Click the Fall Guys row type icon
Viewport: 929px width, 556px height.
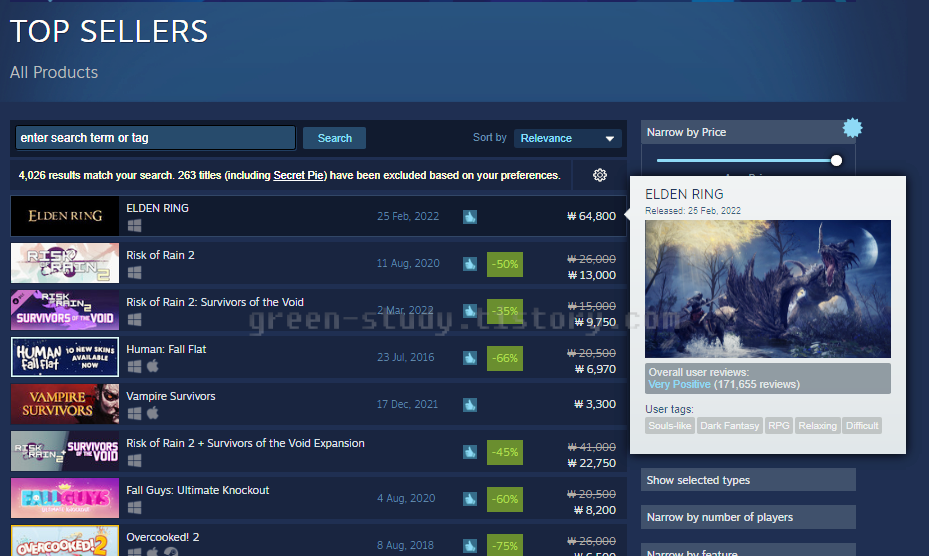pyautogui.click(x=470, y=499)
